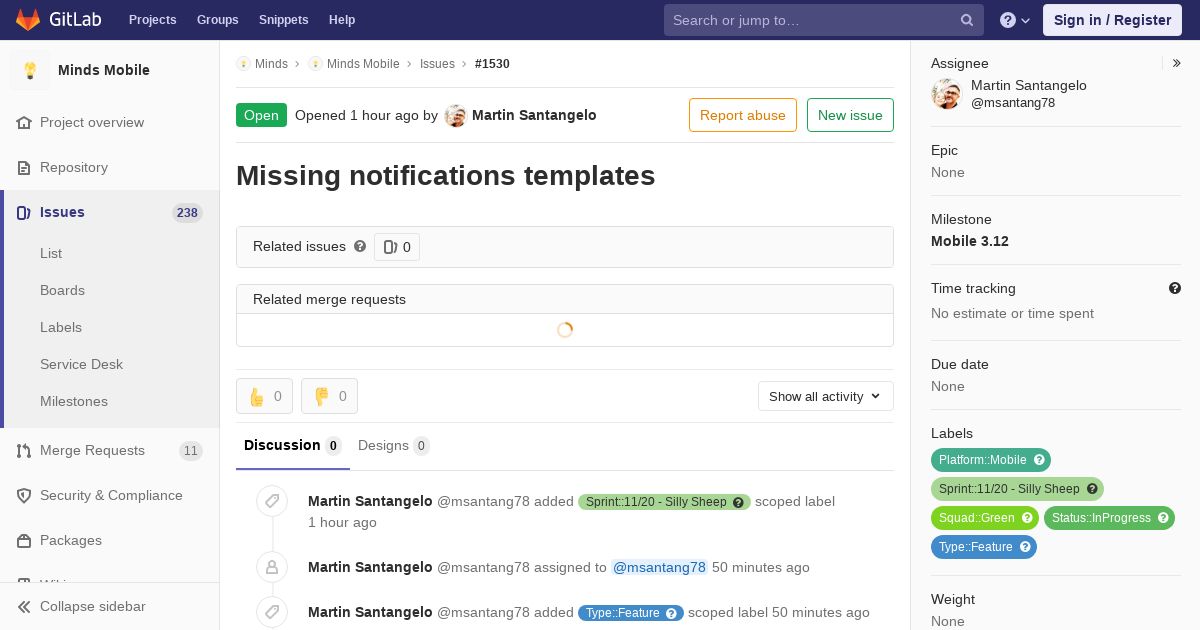Give a thumbs up reaction

[x=264, y=396]
